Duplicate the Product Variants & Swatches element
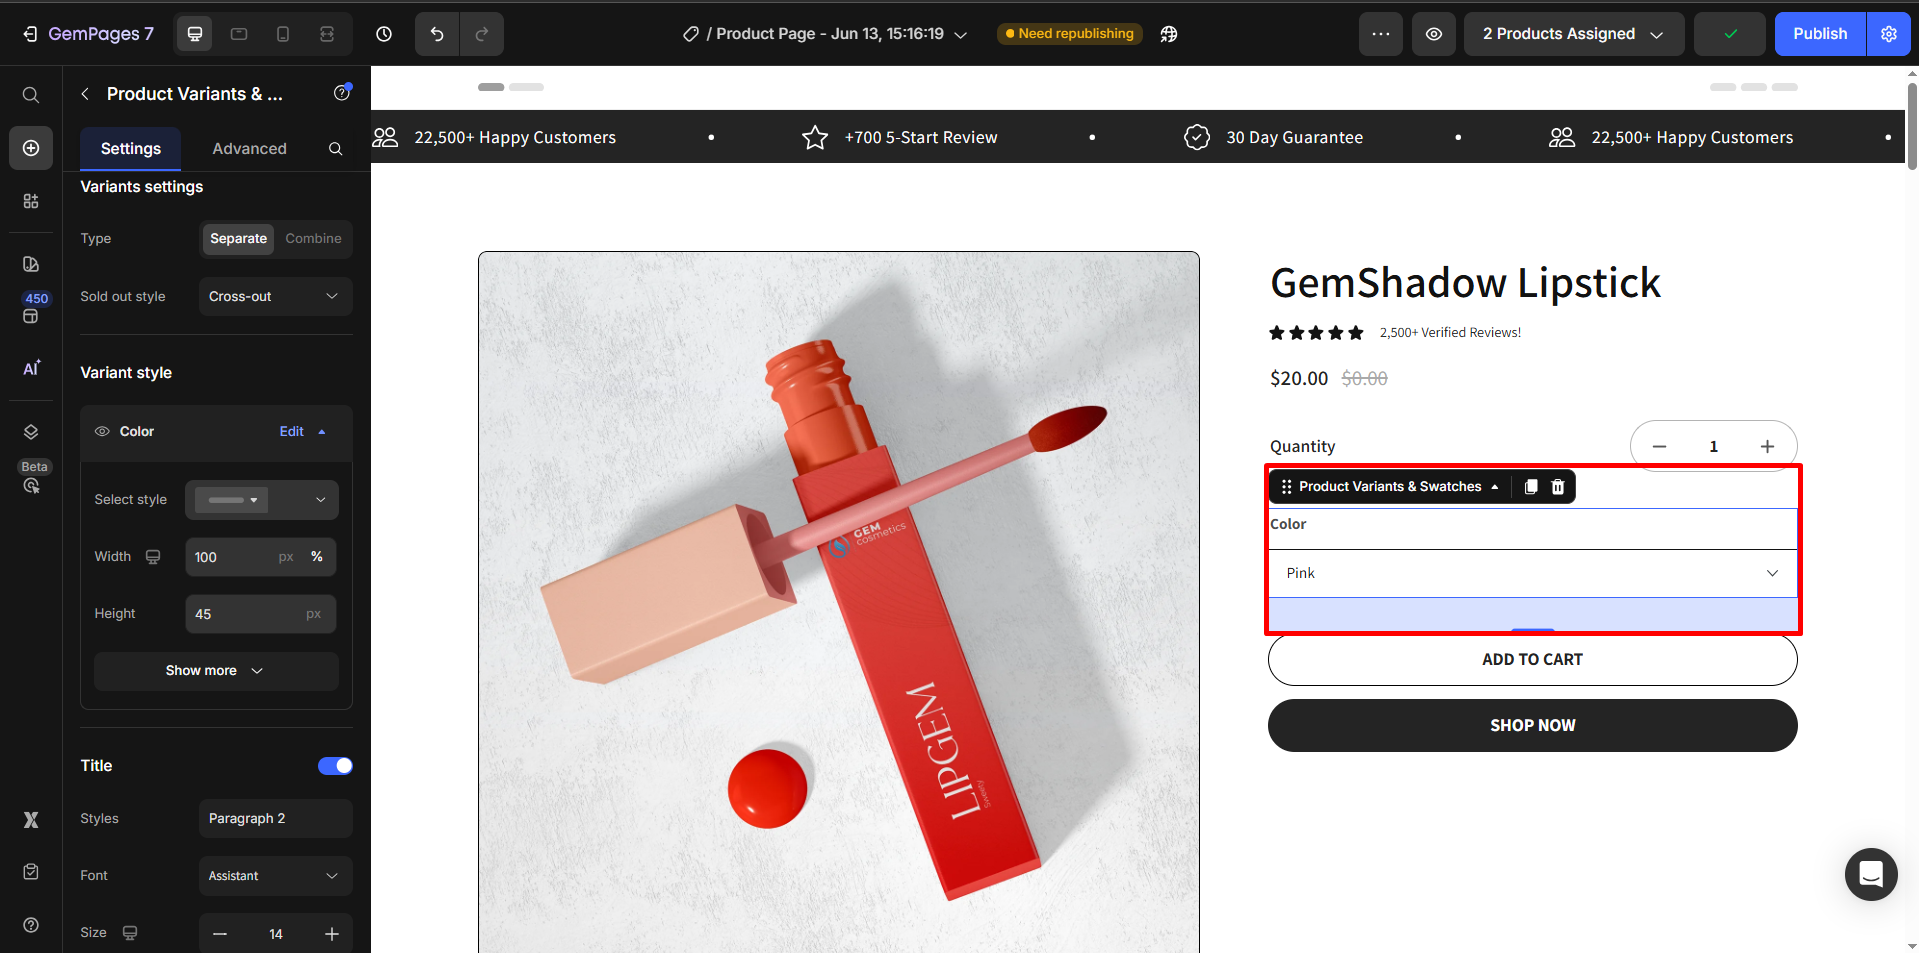The width and height of the screenshot is (1919, 953). tap(1529, 487)
